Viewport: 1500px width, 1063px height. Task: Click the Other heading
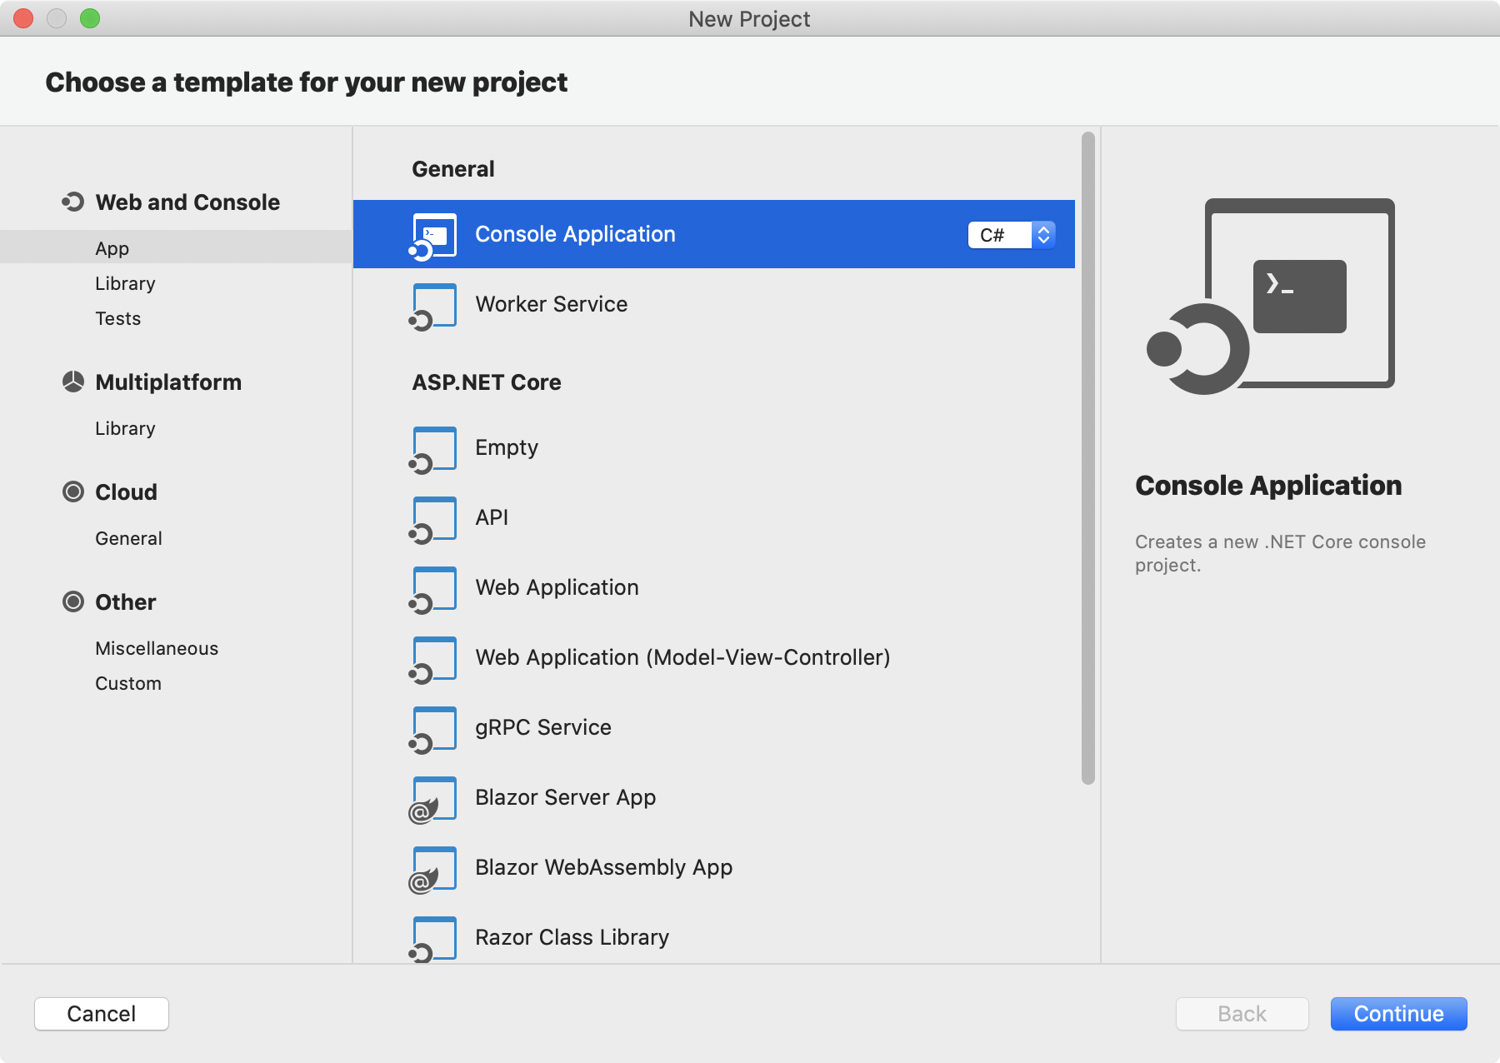tap(125, 602)
